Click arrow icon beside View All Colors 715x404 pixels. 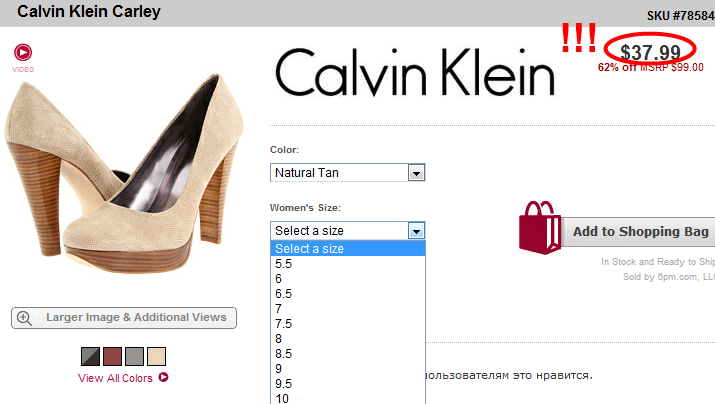click(163, 377)
